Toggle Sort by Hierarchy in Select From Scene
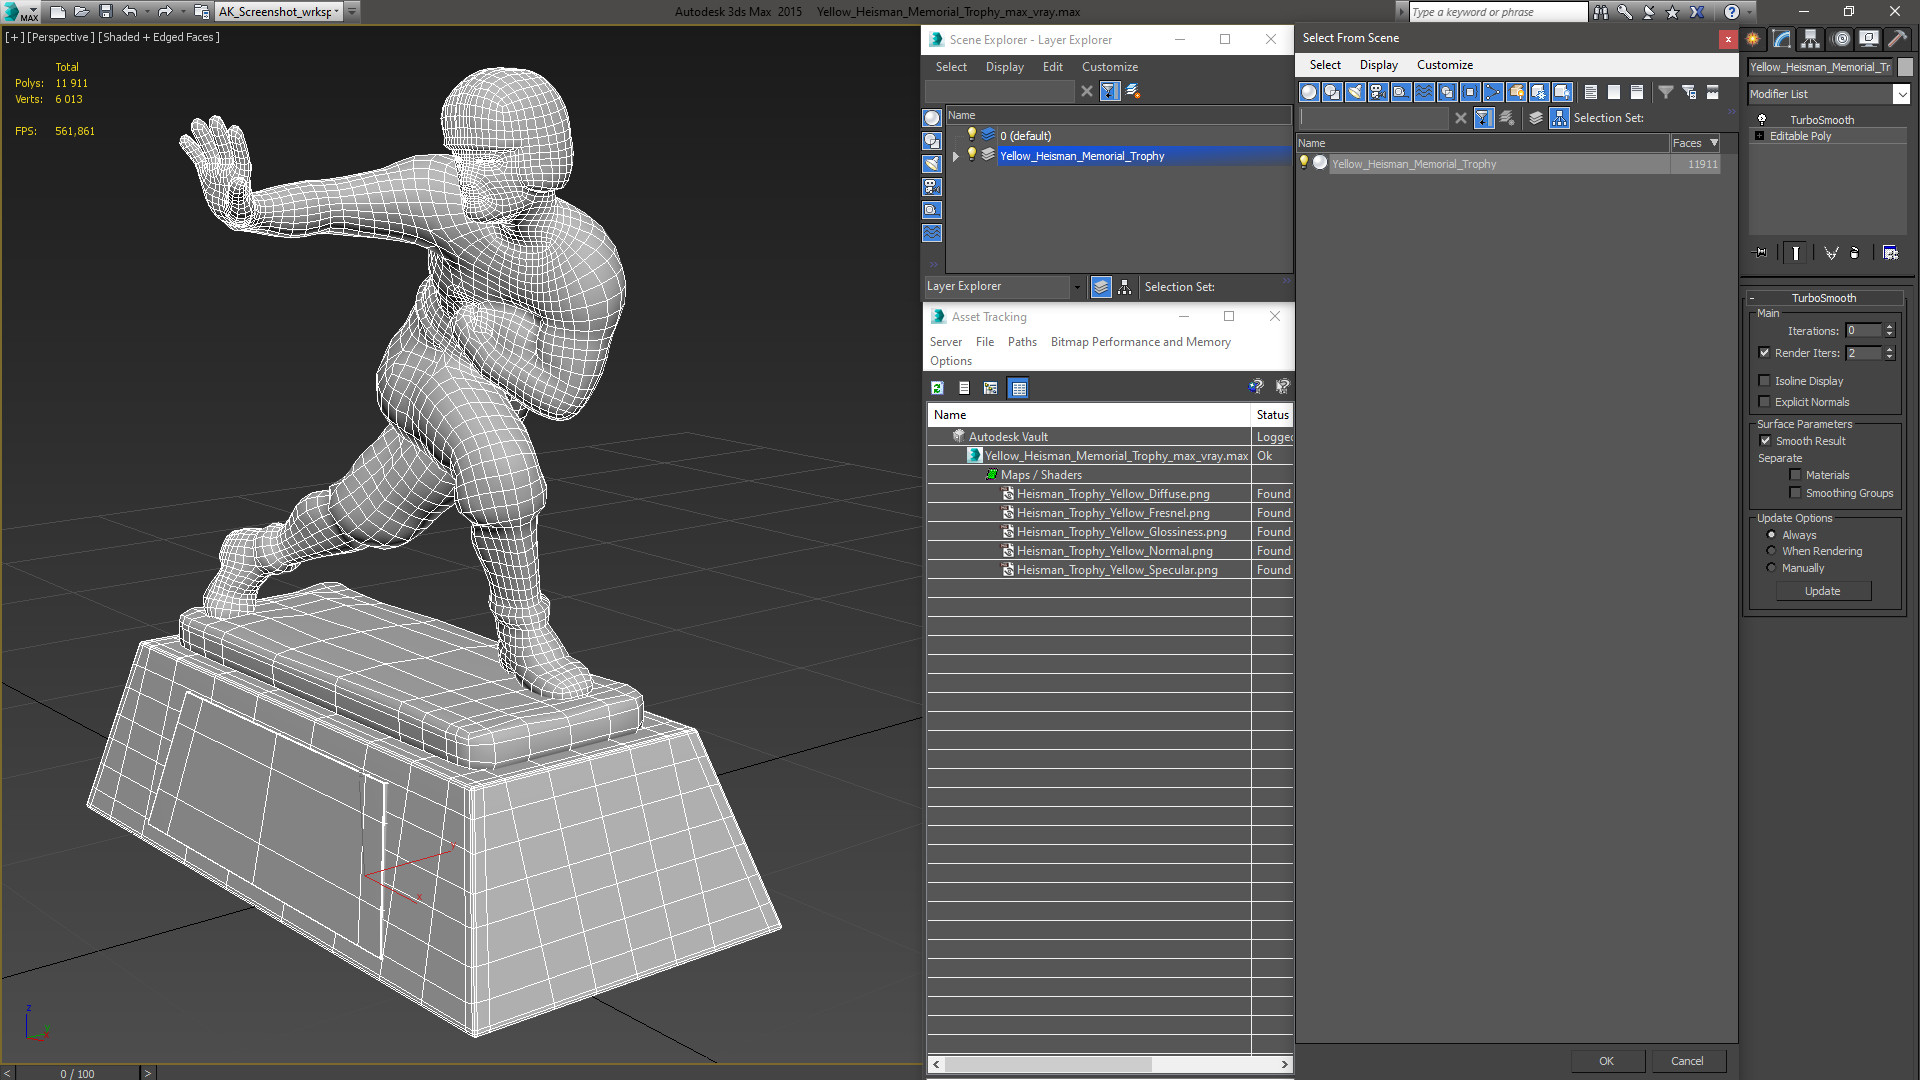The height and width of the screenshot is (1080, 1920). click(x=1560, y=118)
